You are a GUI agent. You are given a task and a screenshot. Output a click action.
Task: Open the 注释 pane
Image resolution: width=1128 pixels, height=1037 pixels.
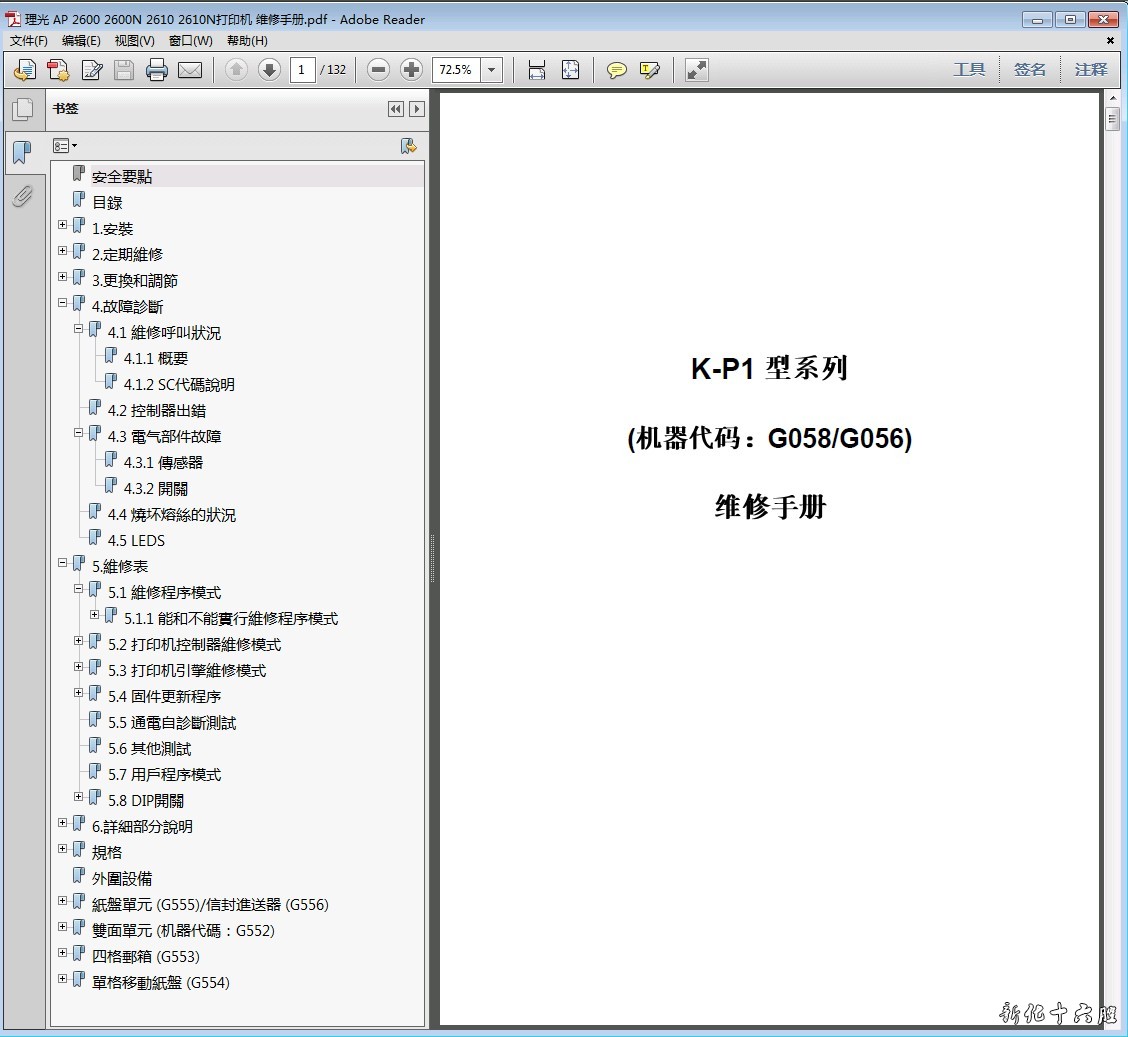(x=1091, y=70)
